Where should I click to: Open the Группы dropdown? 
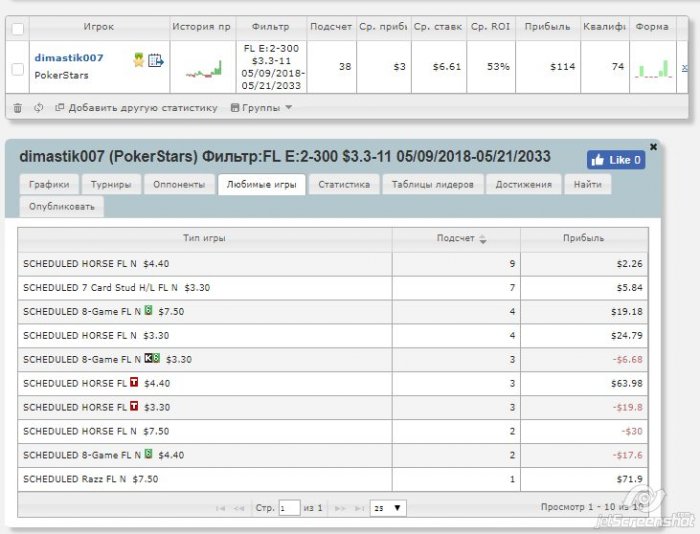click(261, 108)
